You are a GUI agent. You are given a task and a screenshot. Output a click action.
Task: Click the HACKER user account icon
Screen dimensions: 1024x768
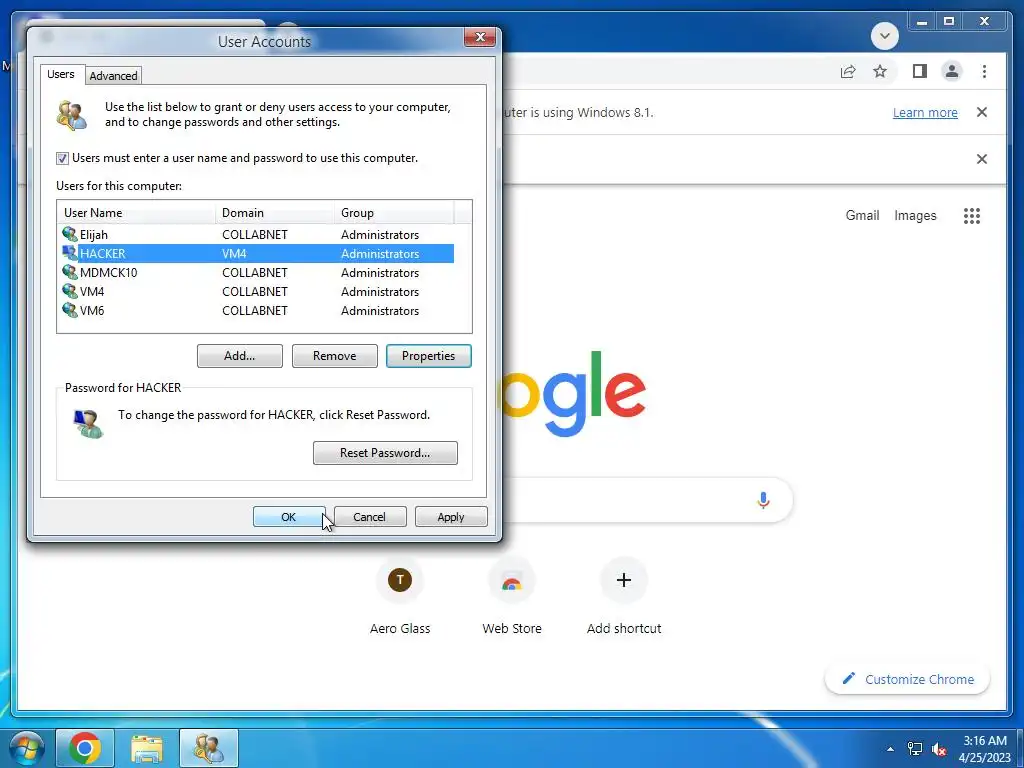point(70,253)
